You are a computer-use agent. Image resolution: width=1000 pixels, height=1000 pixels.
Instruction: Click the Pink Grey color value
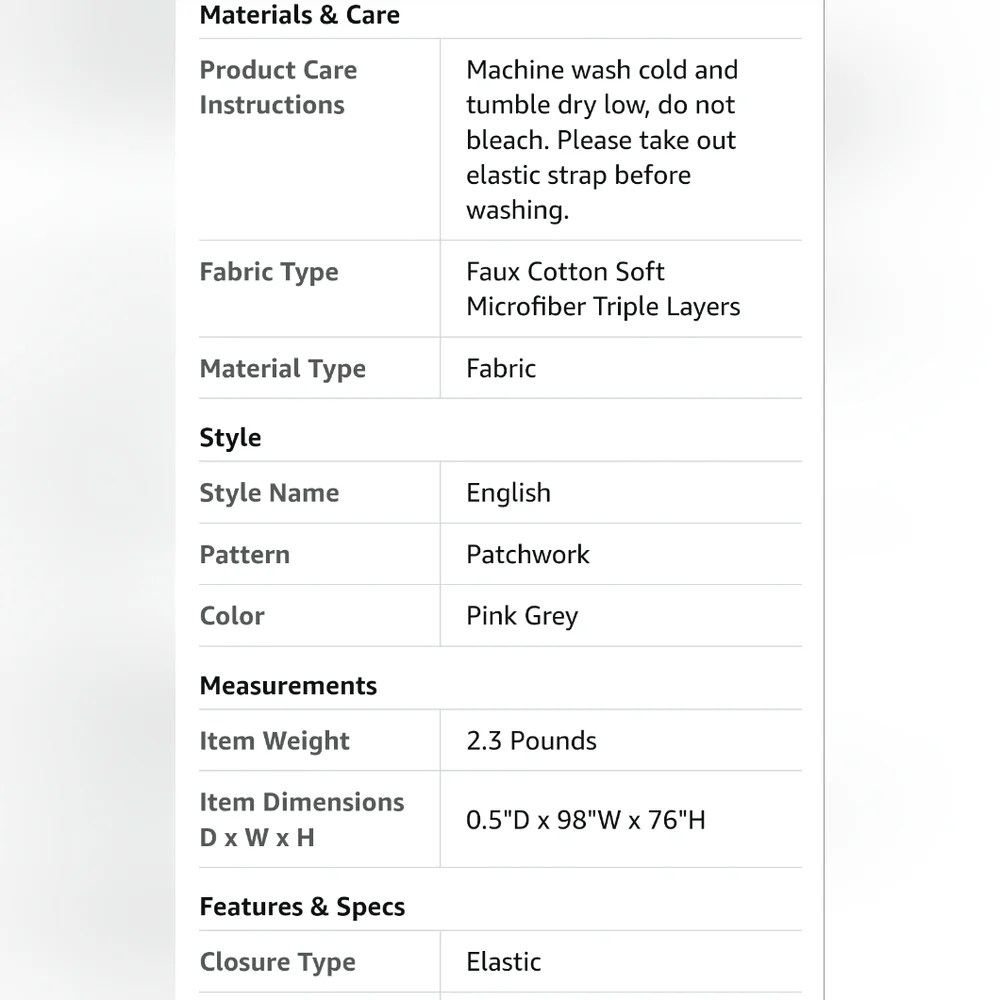(x=522, y=617)
